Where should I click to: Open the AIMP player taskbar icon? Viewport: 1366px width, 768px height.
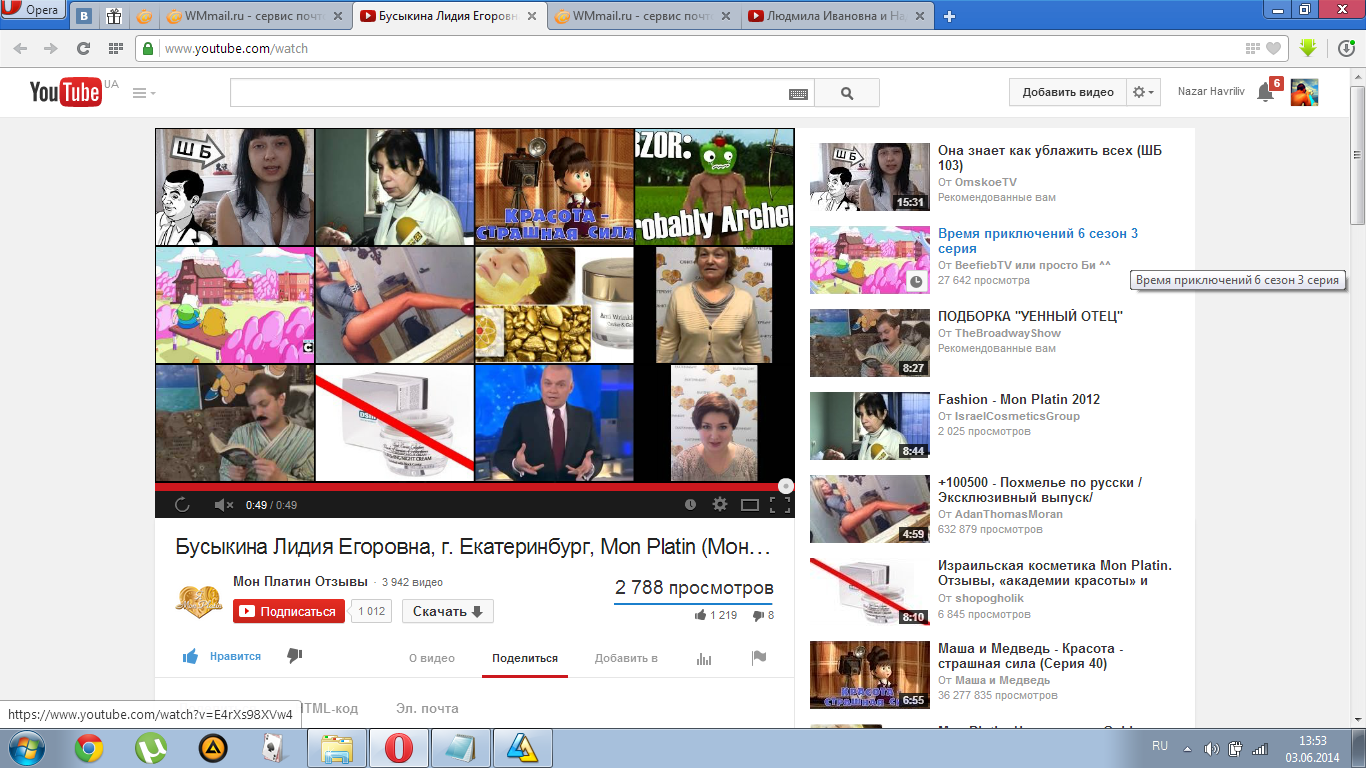[213, 748]
